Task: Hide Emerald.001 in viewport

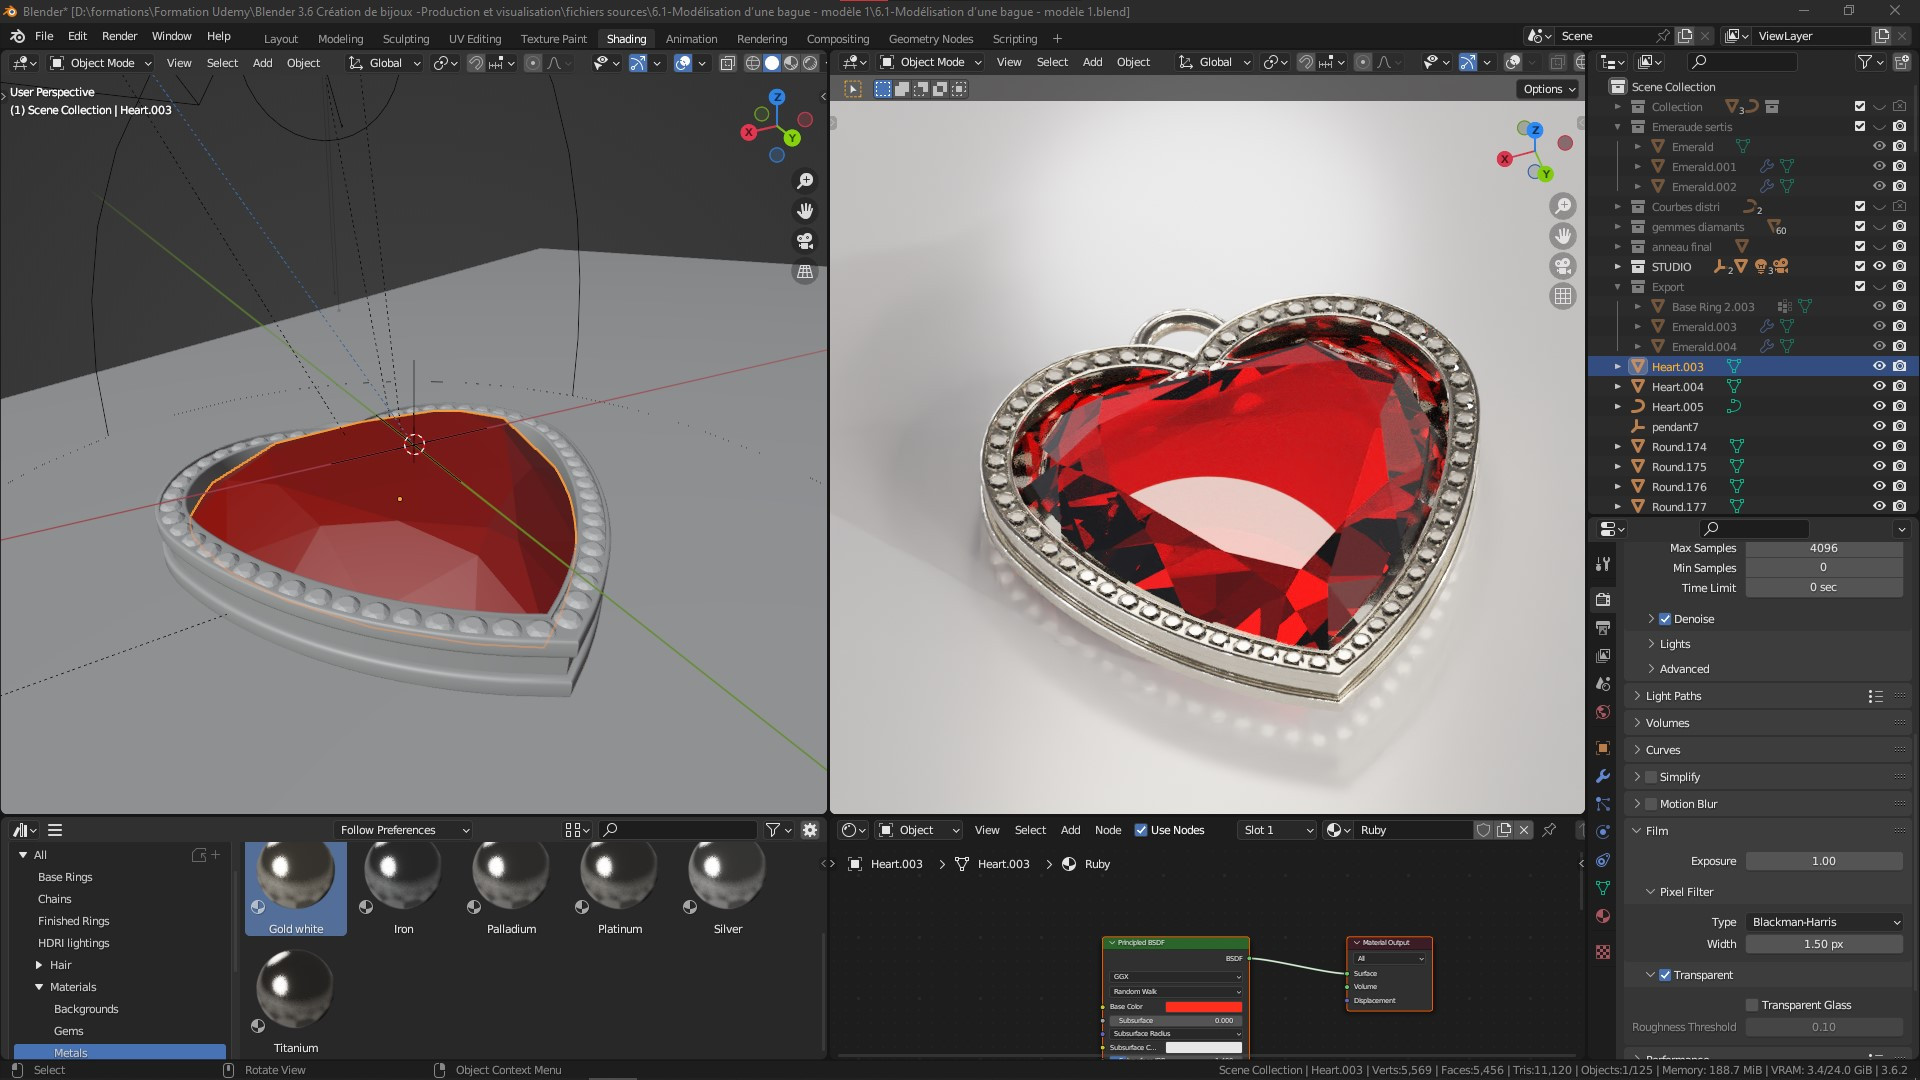Action: click(1879, 167)
